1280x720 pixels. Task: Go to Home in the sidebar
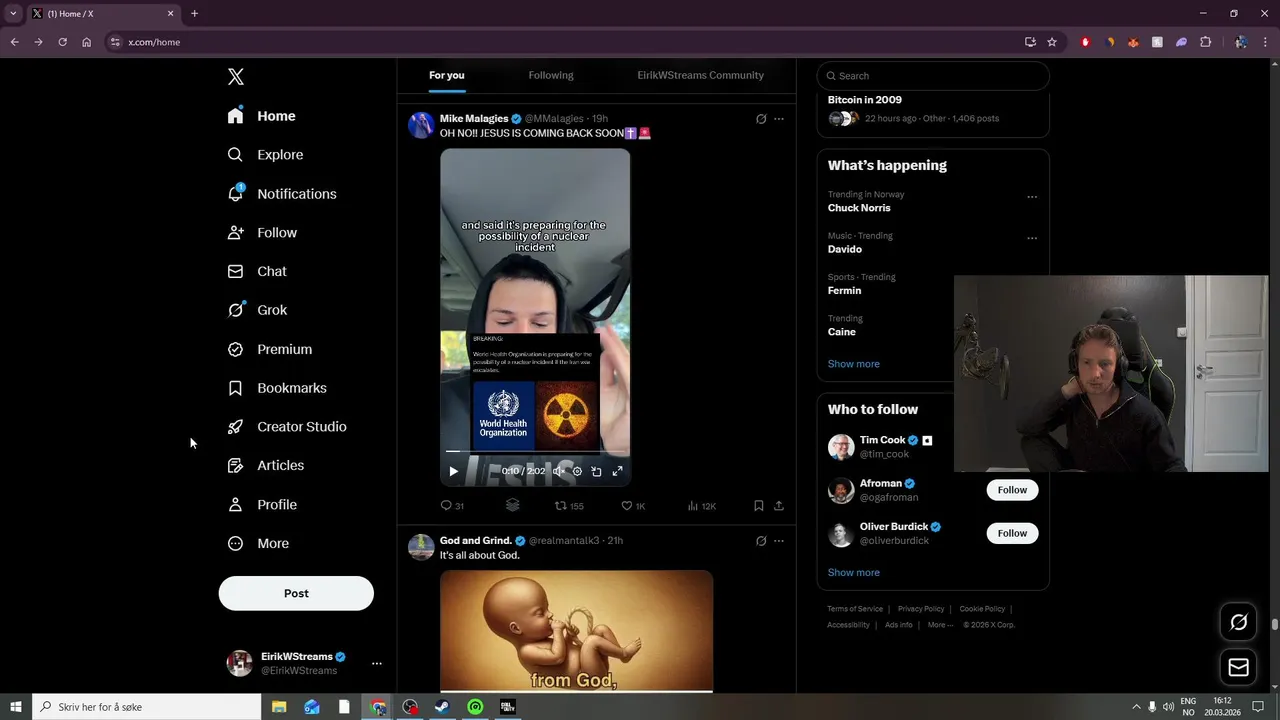click(x=261, y=116)
